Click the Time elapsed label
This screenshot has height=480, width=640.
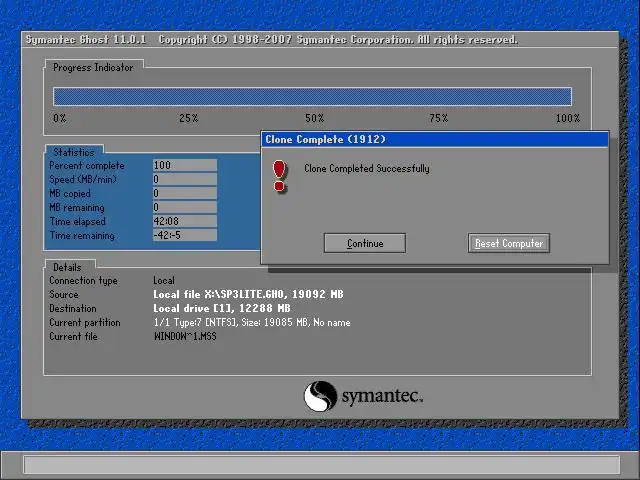(78, 222)
